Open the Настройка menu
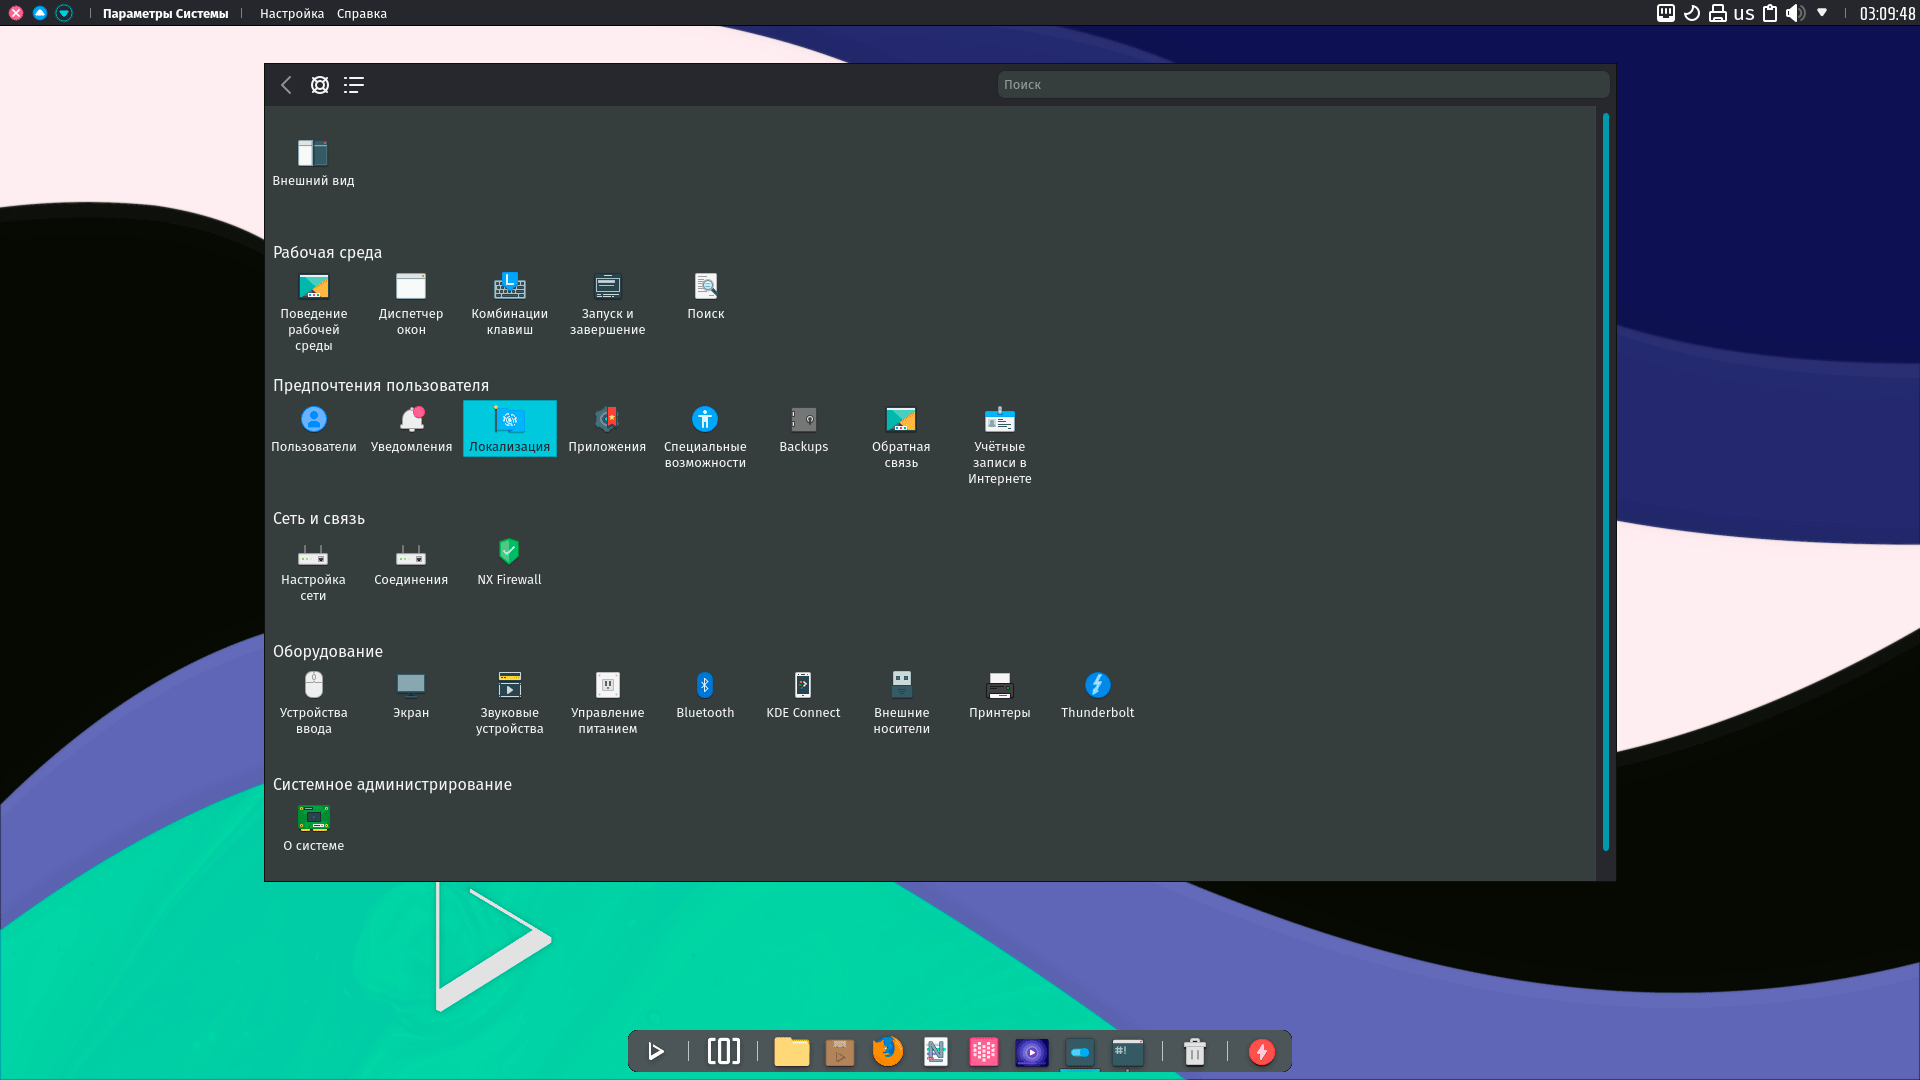The height and width of the screenshot is (1080, 1920). pyautogui.click(x=291, y=14)
